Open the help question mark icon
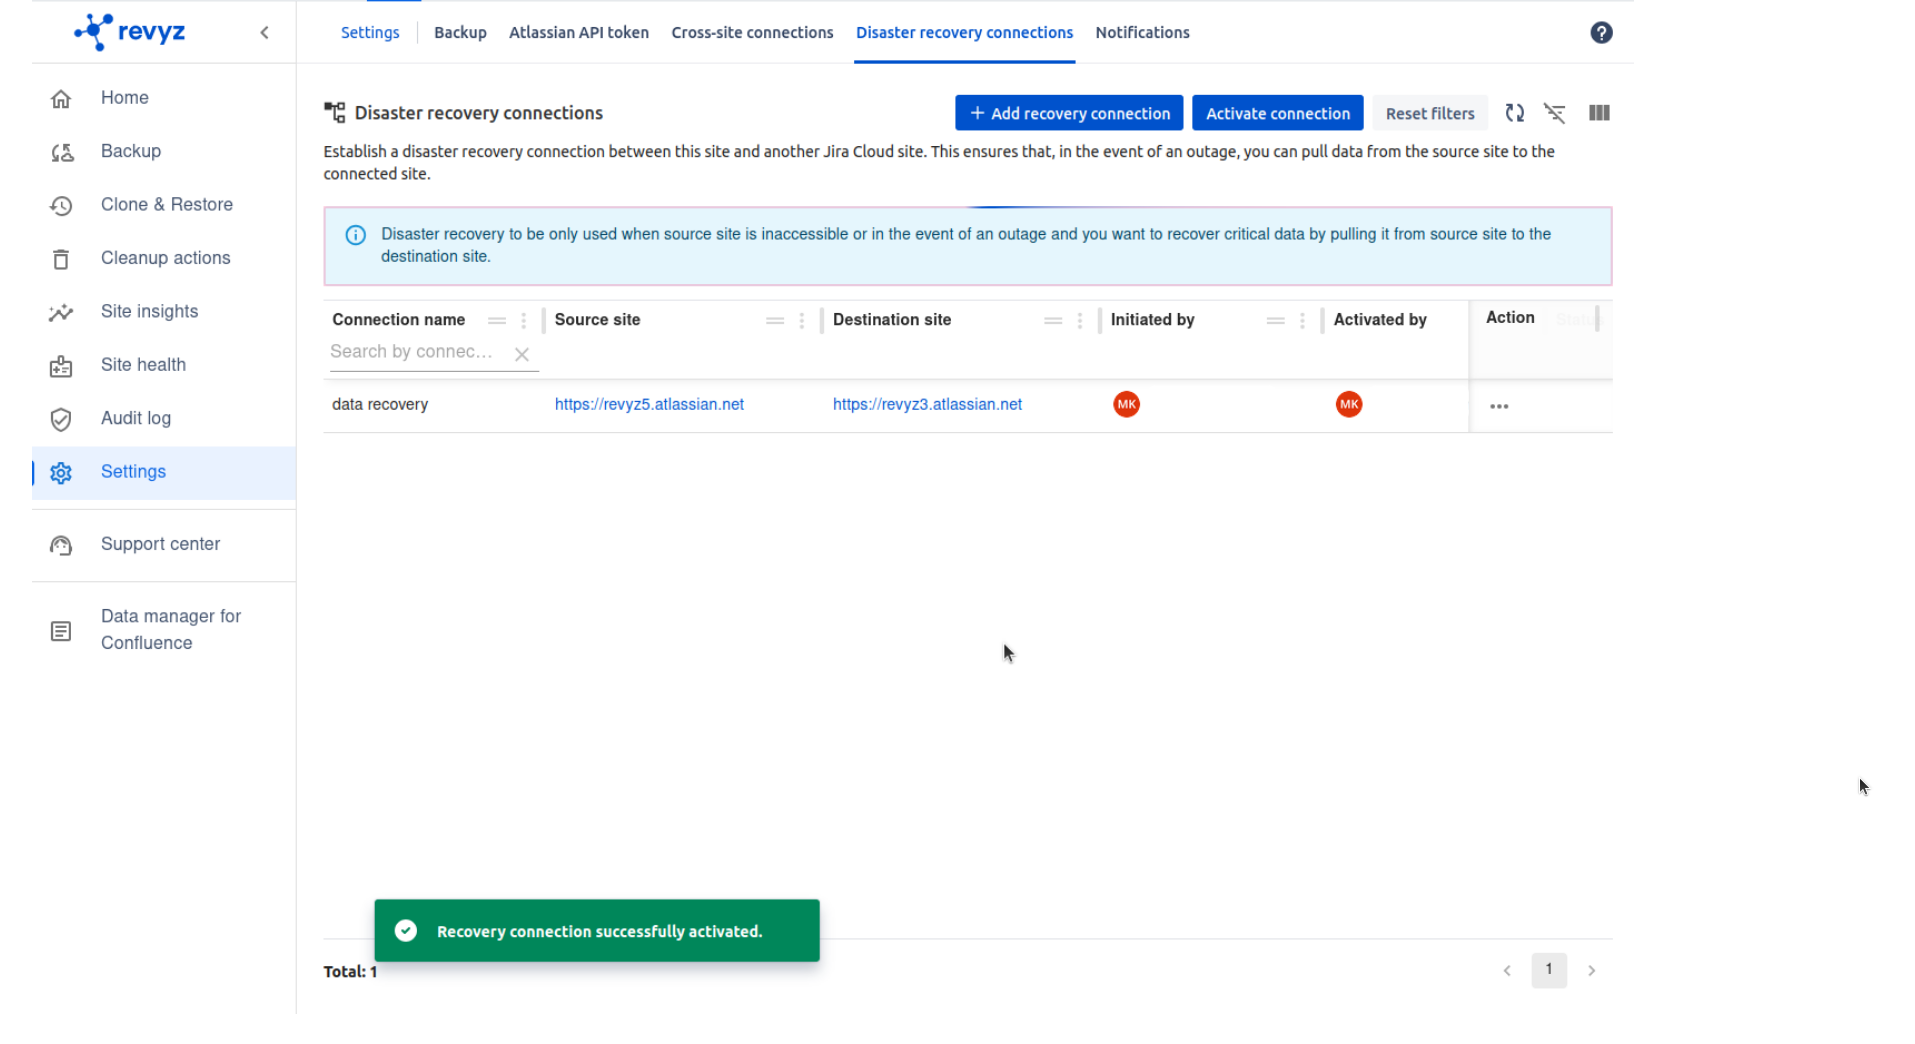The width and height of the screenshot is (1915, 1044). tap(1600, 33)
